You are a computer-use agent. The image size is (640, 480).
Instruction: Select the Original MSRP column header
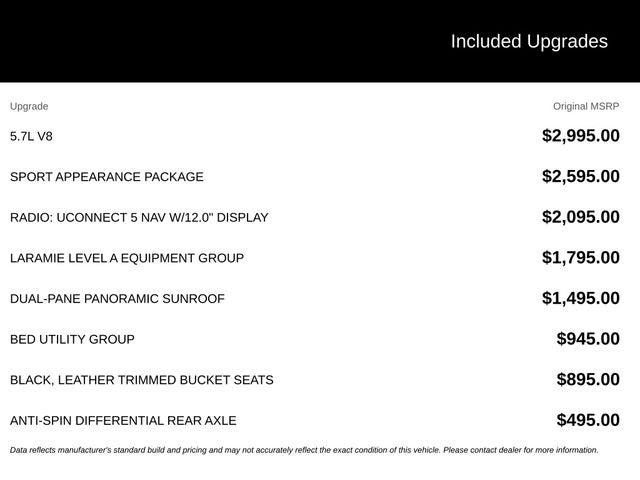(586, 107)
